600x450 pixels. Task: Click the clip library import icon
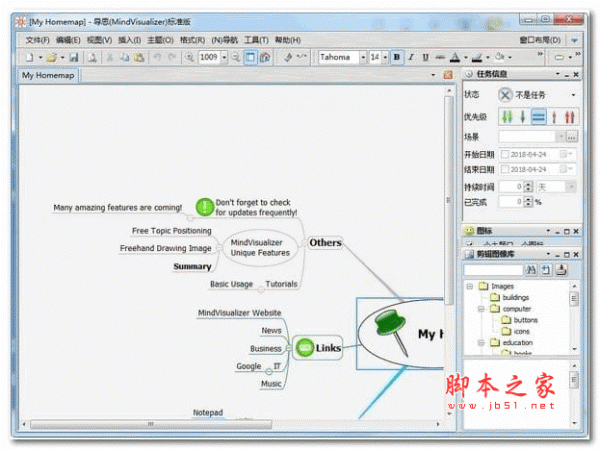(546, 270)
